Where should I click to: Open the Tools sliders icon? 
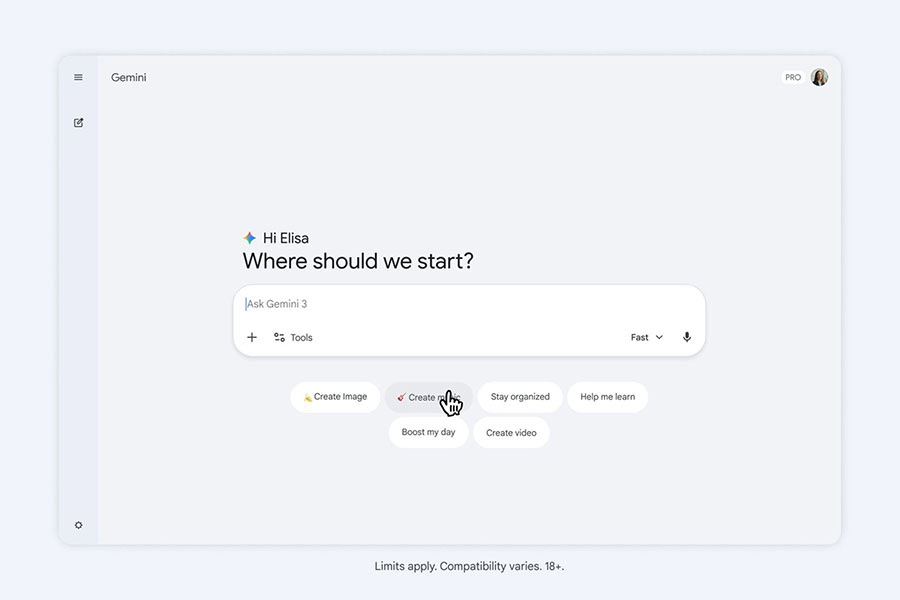pos(280,337)
